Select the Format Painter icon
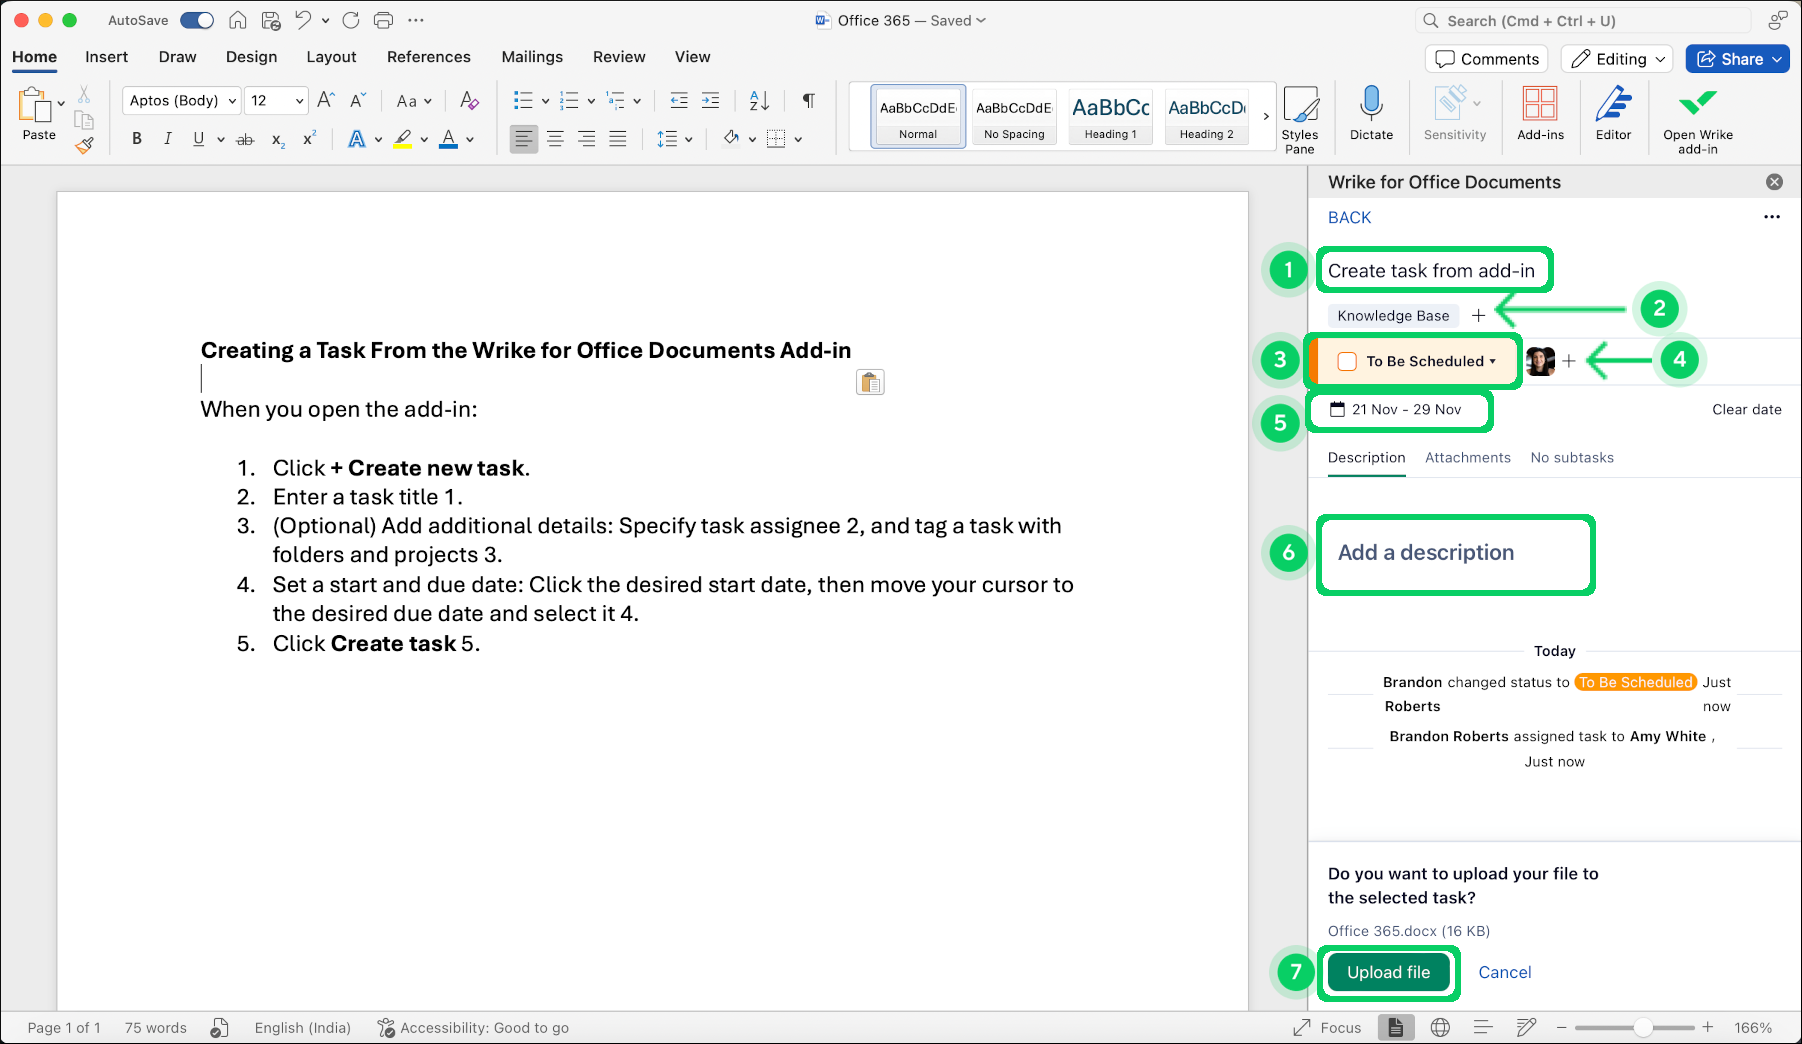This screenshot has height=1044, width=1802. click(84, 144)
